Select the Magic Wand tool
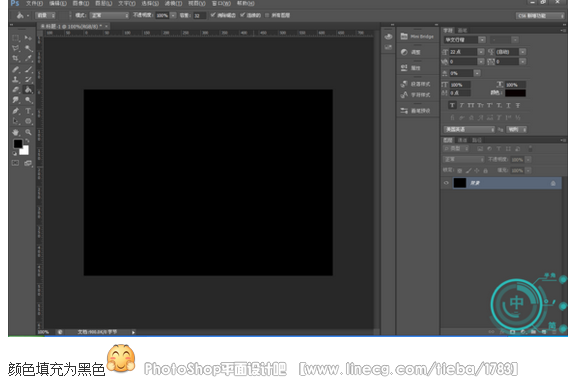The width and height of the screenshot is (568, 386). point(28,48)
